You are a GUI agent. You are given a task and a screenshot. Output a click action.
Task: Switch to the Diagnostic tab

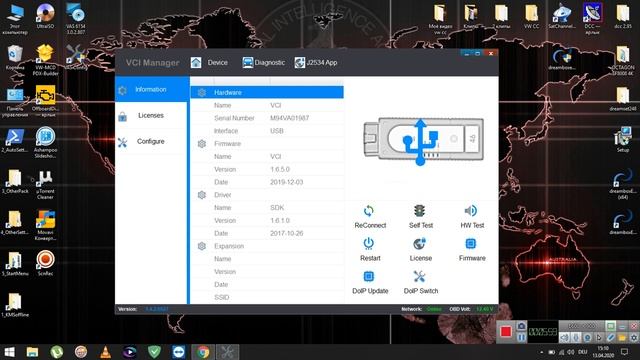pyautogui.click(x=263, y=62)
